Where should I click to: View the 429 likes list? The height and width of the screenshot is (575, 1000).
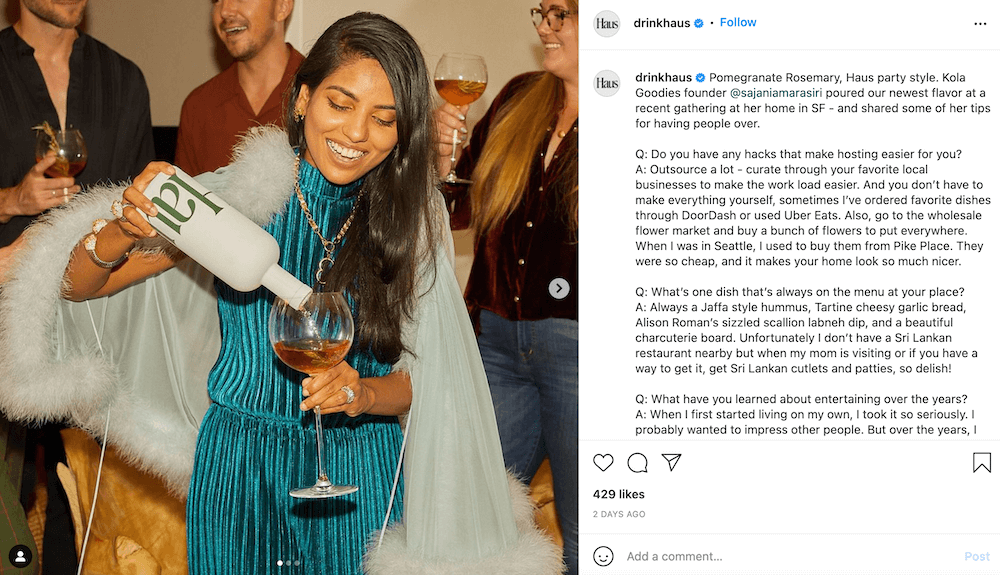[x=618, y=494]
